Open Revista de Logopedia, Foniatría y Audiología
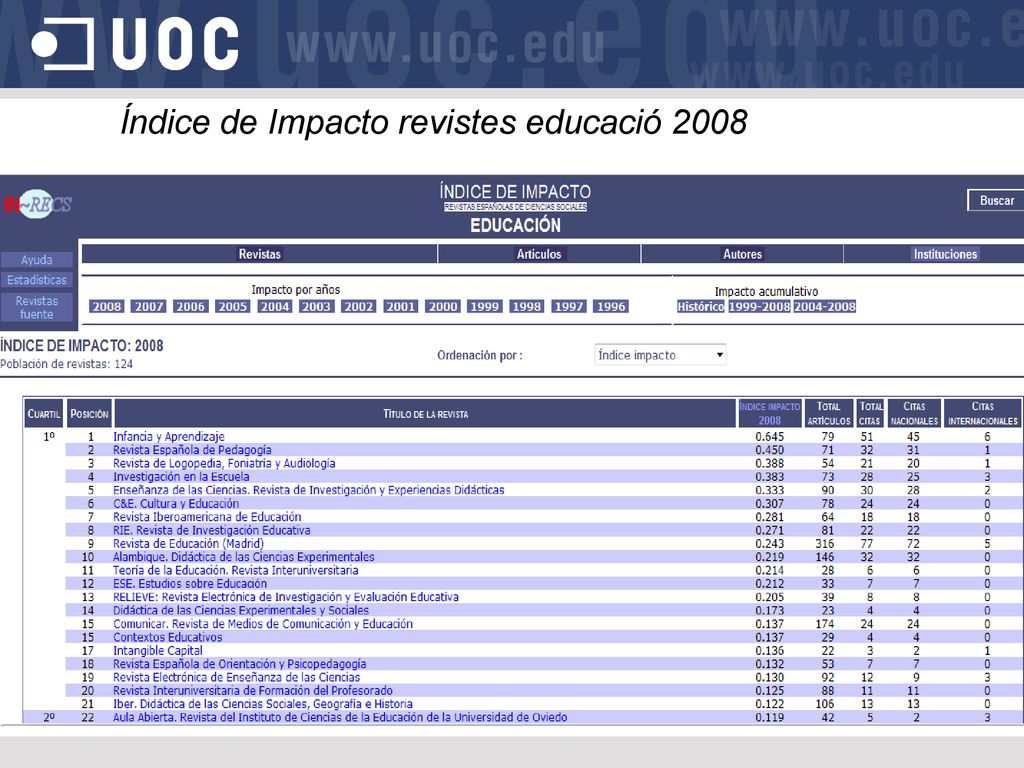The height and width of the screenshot is (768, 1024). [224, 463]
